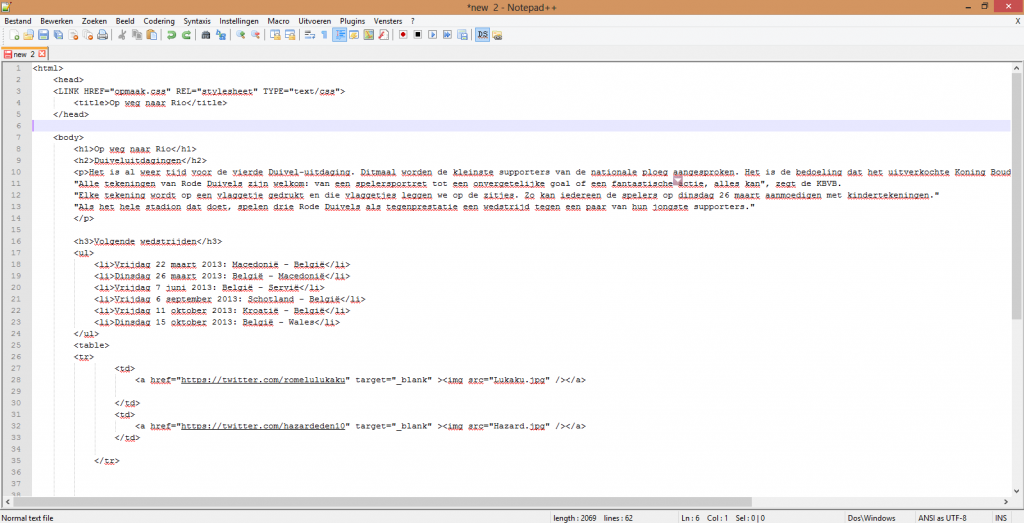Open the Beeld menu

pyautogui.click(x=125, y=22)
